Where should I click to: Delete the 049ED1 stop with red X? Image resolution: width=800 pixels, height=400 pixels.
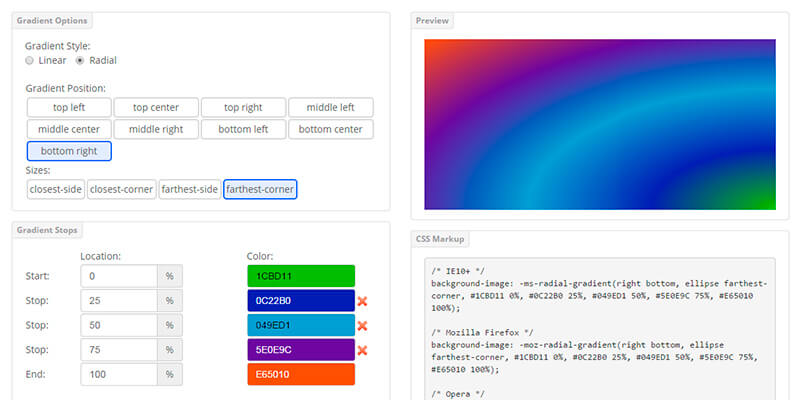[x=363, y=326]
